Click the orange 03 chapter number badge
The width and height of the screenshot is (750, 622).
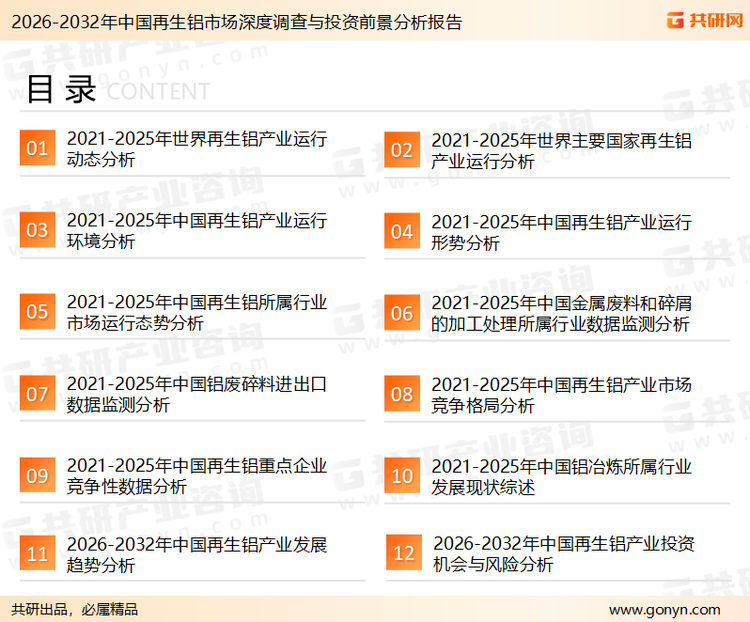coord(37,230)
